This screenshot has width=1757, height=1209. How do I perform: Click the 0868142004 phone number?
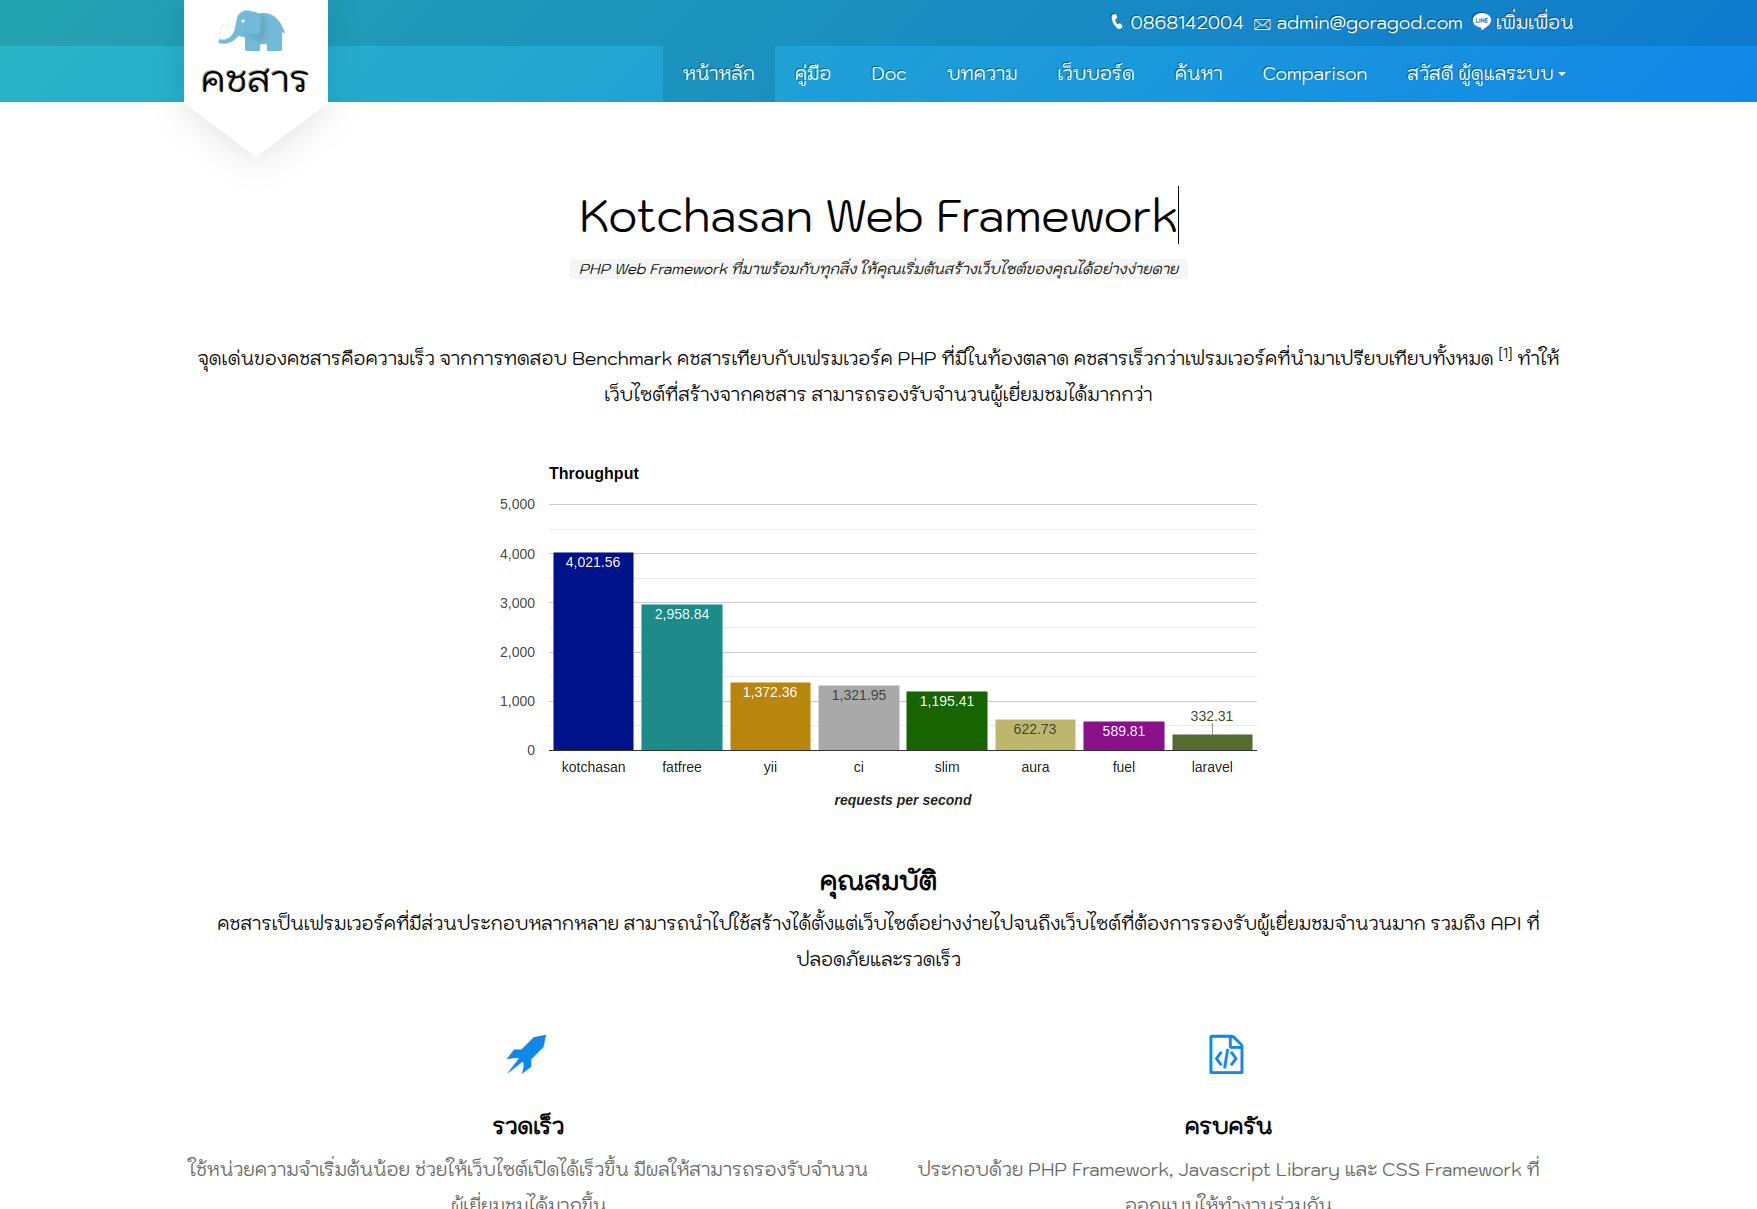[1186, 23]
